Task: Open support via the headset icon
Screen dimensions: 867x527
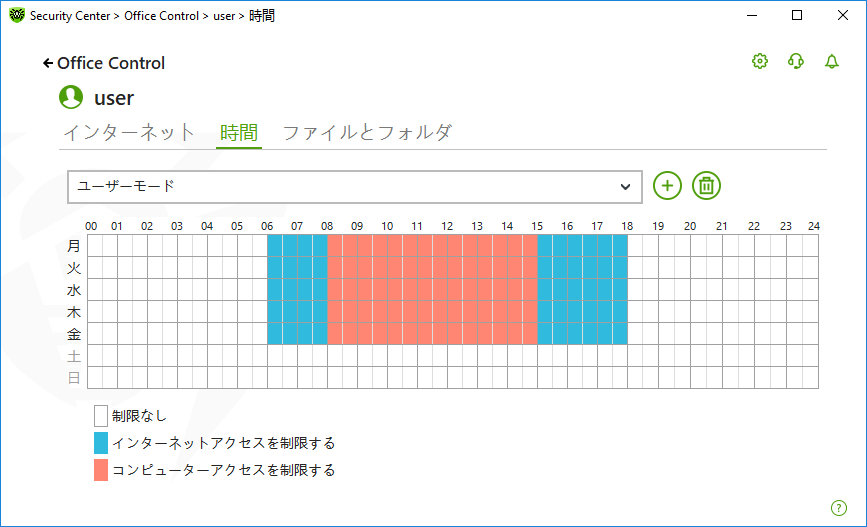Action: coord(796,61)
